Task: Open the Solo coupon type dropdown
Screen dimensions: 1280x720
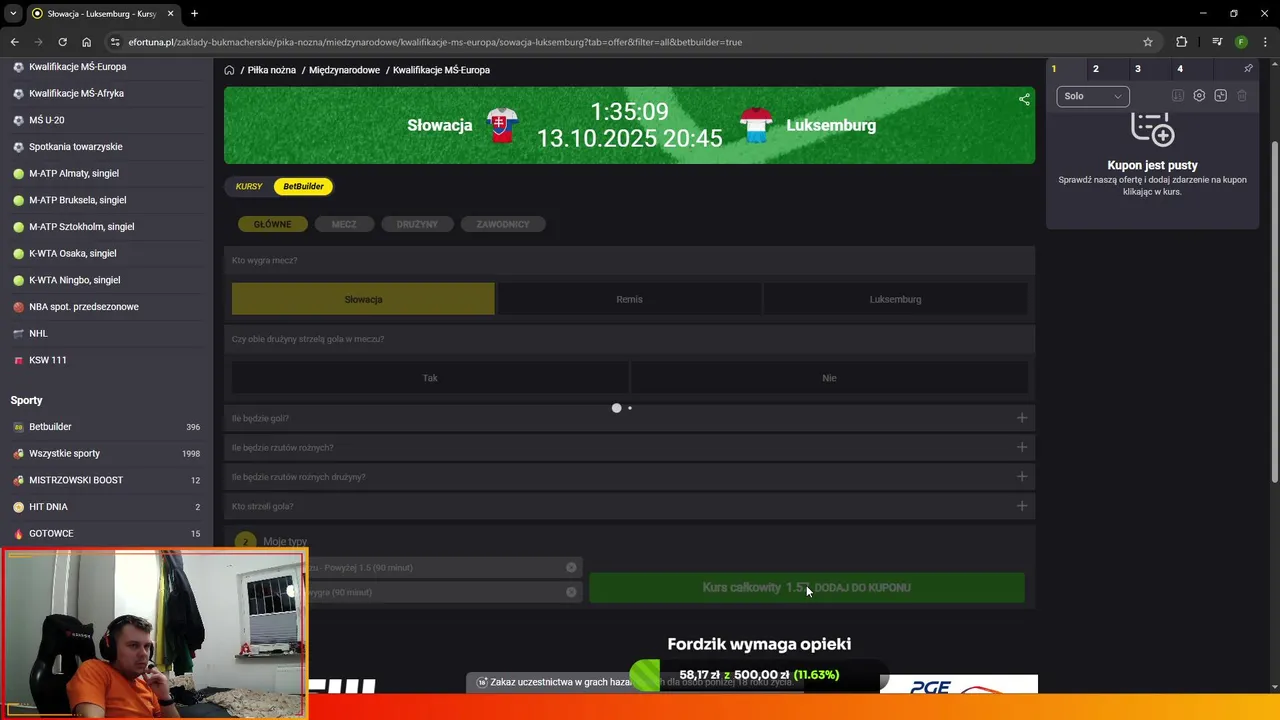Action: coord(1092,96)
